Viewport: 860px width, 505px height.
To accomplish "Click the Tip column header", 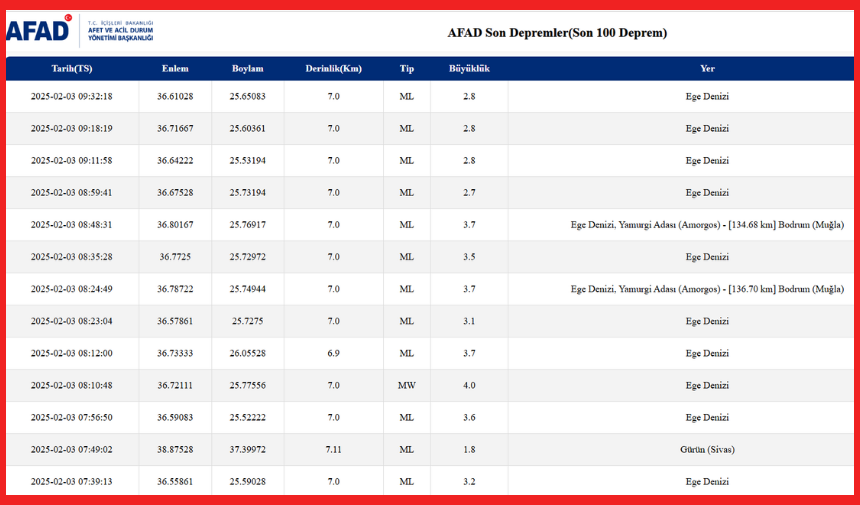I will coord(406,69).
